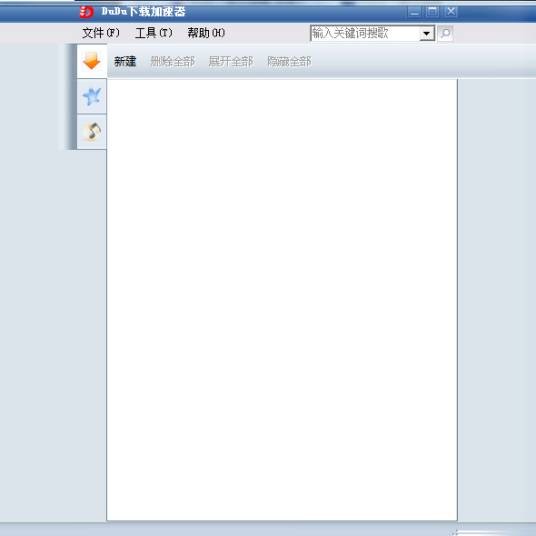Click the red DuDu logo in title bar
The image size is (536, 536).
click(x=86, y=12)
